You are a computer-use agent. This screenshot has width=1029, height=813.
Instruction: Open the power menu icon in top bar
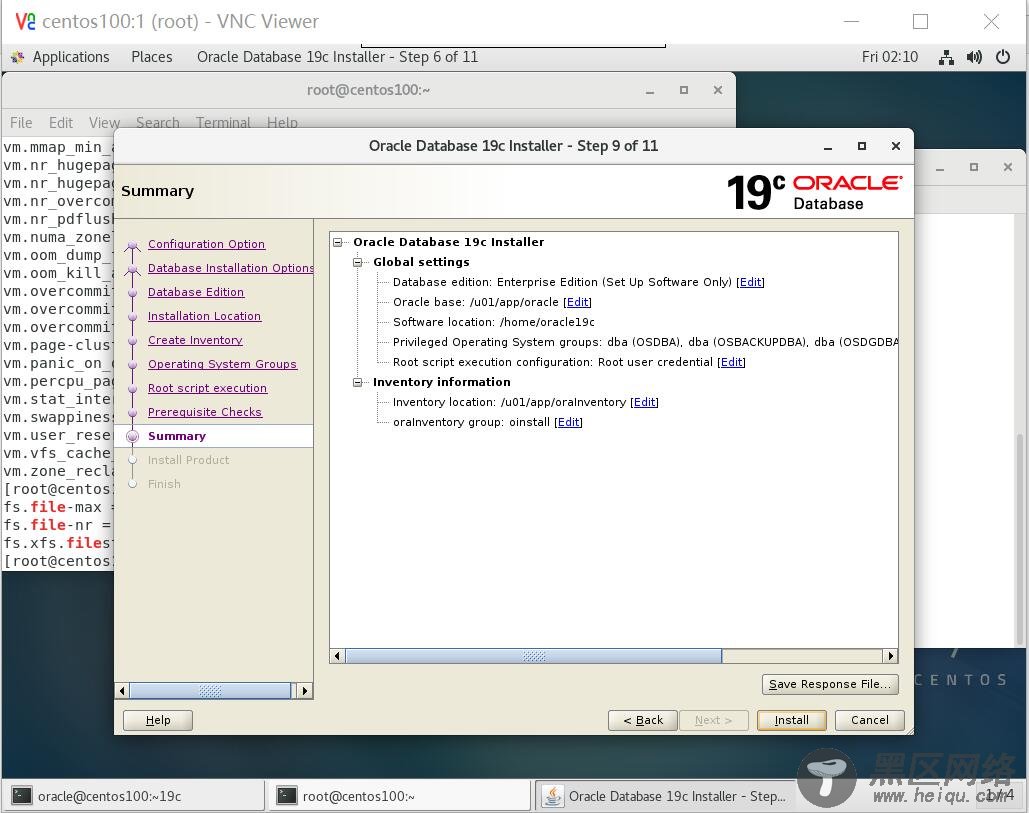1003,57
